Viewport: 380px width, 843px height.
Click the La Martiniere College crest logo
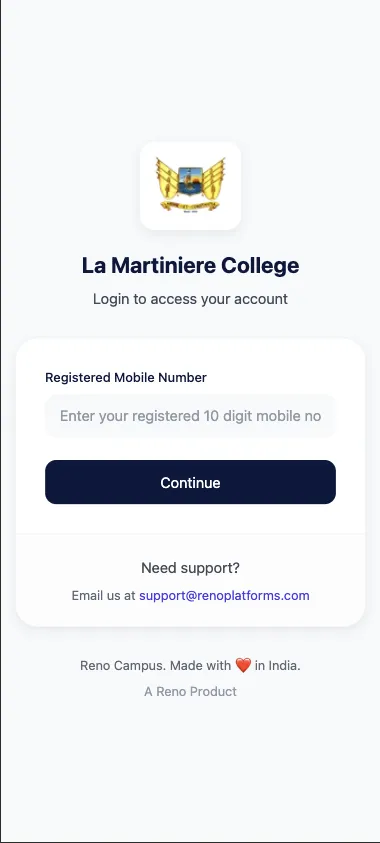[190, 184]
